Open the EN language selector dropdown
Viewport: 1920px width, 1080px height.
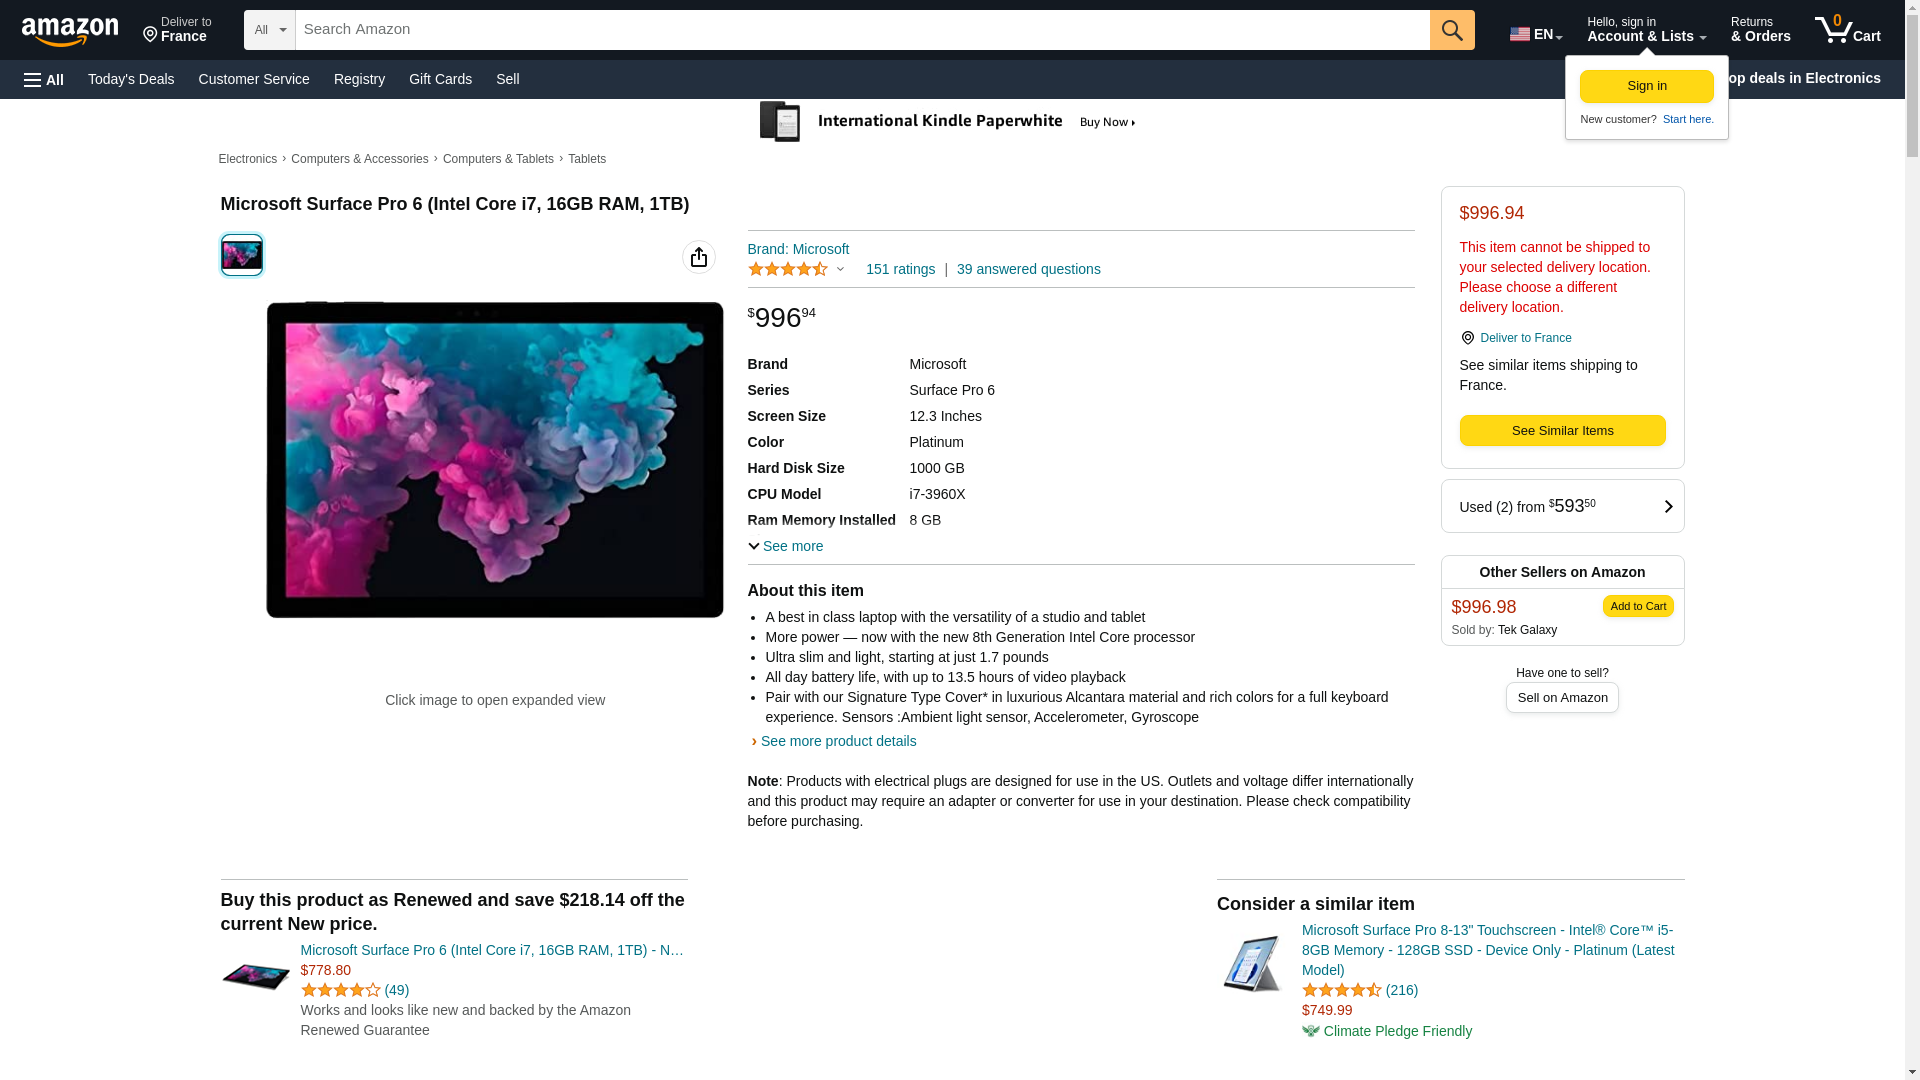(x=1535, y=34)
